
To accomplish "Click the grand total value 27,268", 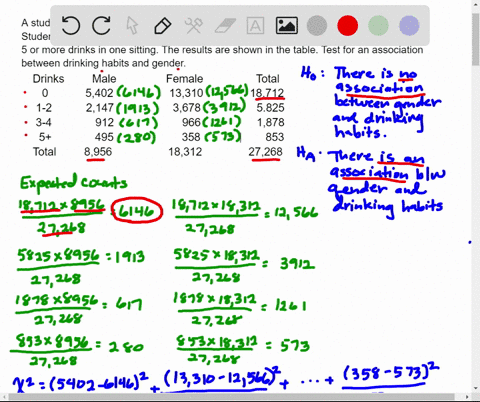I will click(x=265, y=152).
